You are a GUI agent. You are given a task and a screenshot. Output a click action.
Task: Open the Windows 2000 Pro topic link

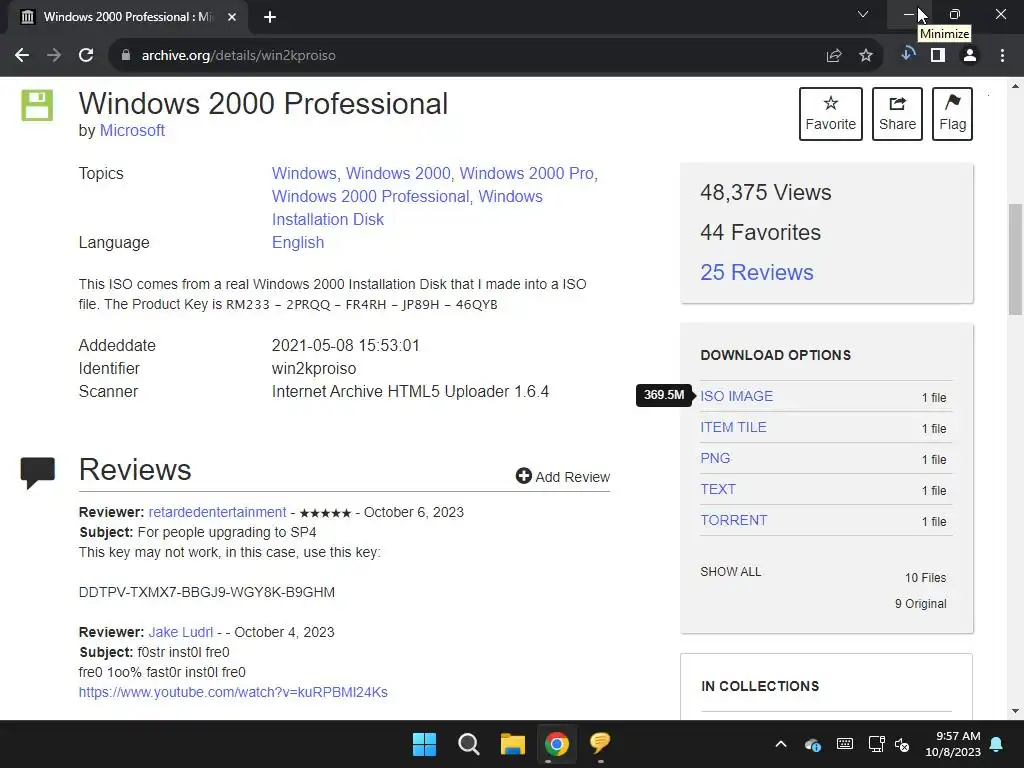526,173
